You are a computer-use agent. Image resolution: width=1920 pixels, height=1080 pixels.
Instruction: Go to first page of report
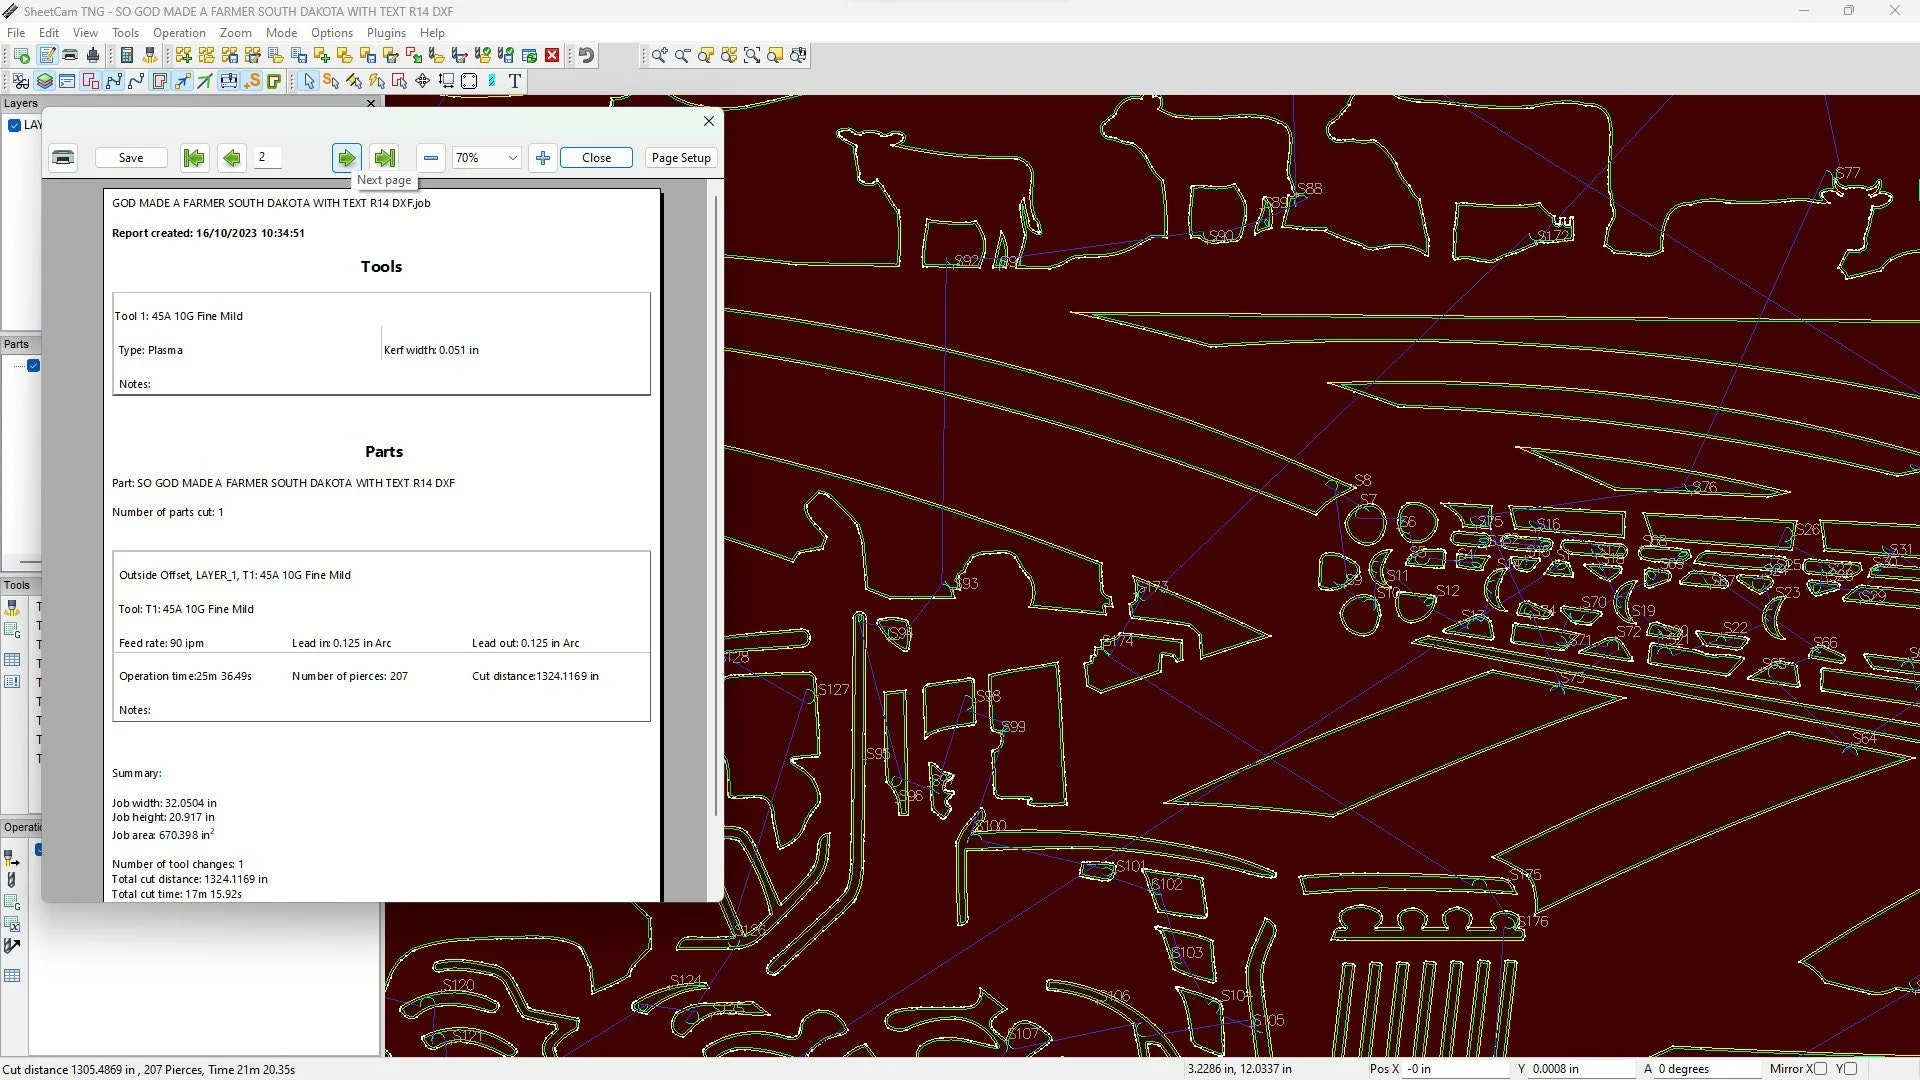[x=194, y=158]
